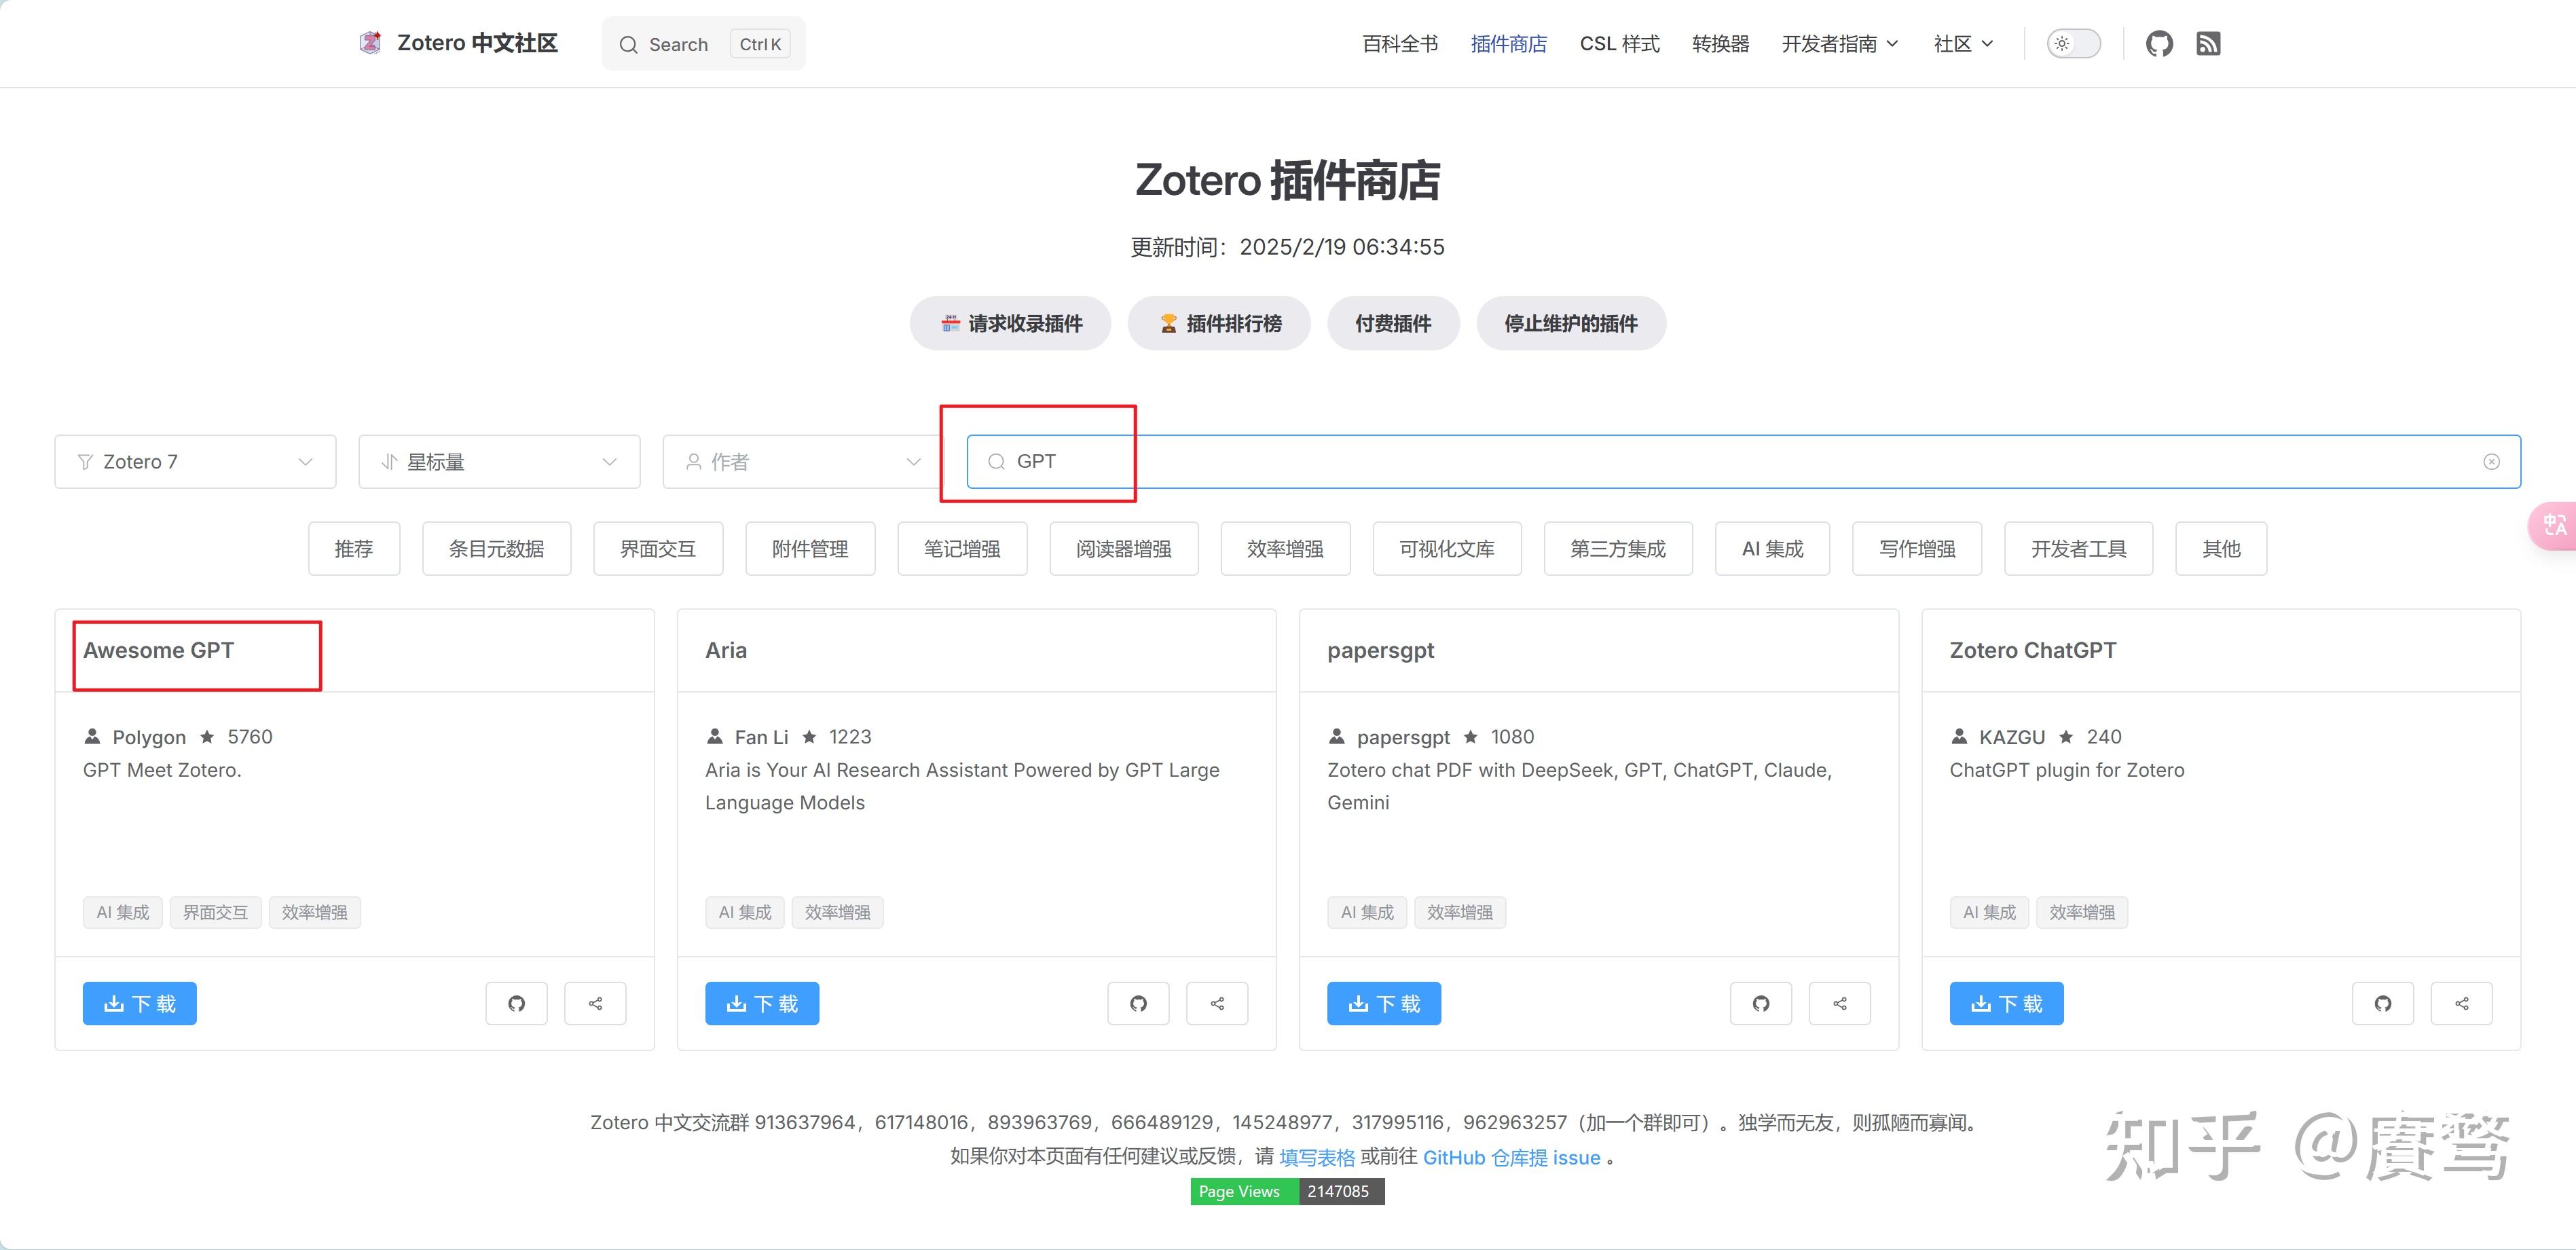Screen dimensions: 2576x1250
Task: Open the GitHub icon in the top navigation
Action: pyautogui.click(x=2159, y=43)
